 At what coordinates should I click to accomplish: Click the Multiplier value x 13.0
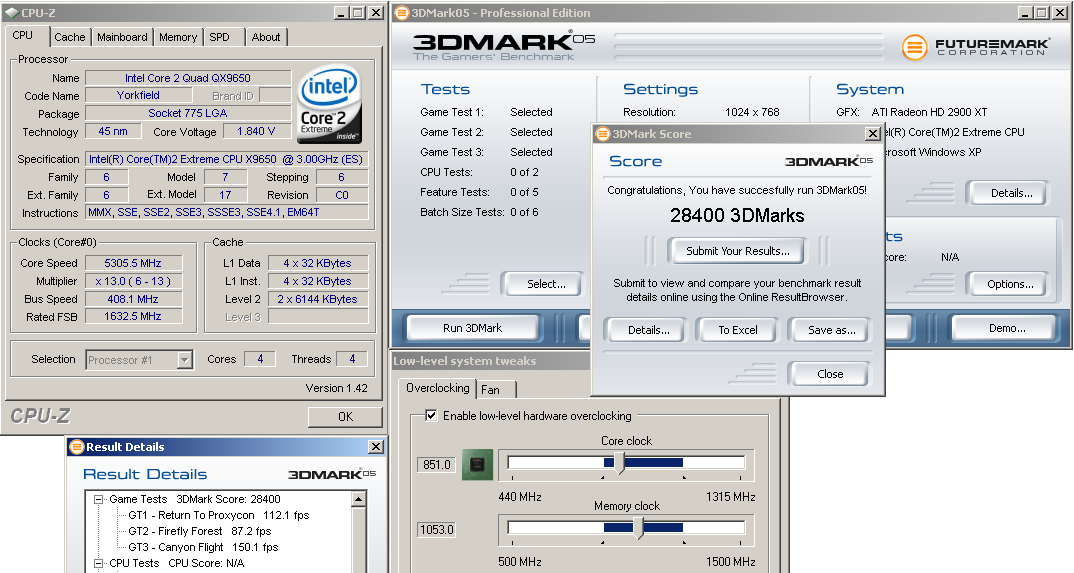tap(133, 281)
